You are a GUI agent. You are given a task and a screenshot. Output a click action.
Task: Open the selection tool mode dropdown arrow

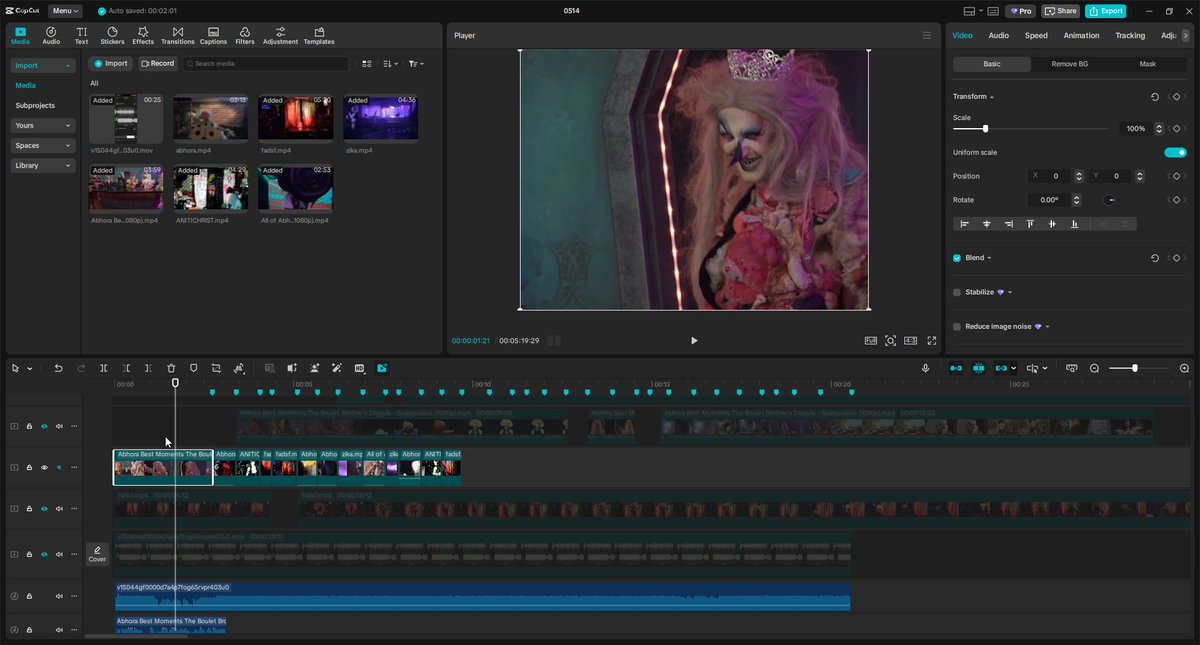tap(29, 369)
